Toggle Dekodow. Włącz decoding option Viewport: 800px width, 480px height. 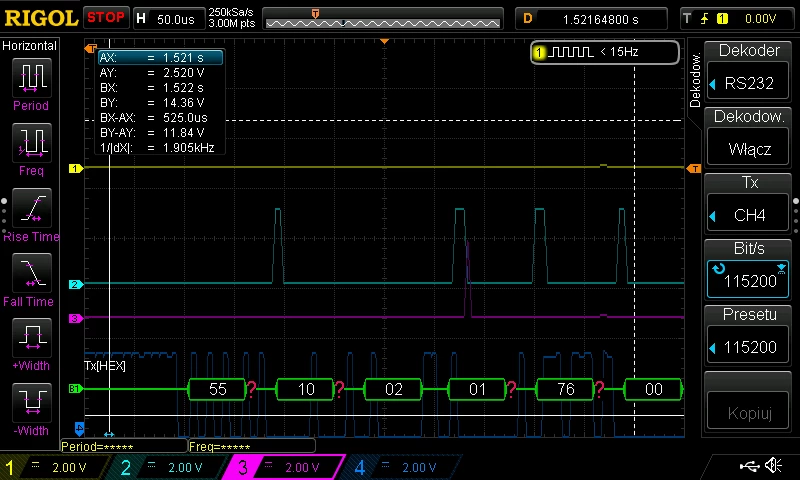pos(748,137)
